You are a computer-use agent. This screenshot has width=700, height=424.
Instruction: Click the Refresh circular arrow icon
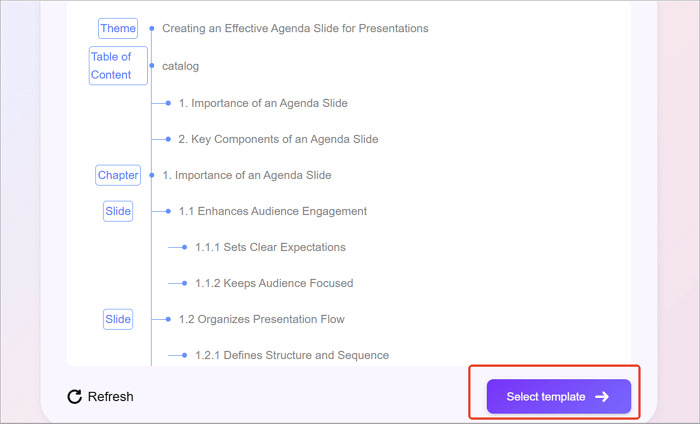click(75, 397)
